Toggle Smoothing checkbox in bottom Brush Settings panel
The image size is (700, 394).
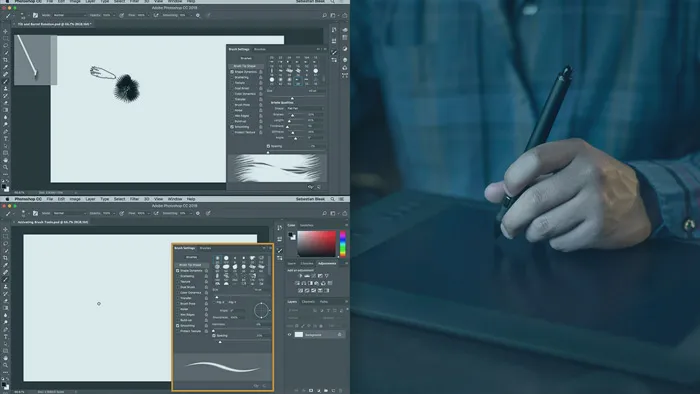tap(178, 326)
